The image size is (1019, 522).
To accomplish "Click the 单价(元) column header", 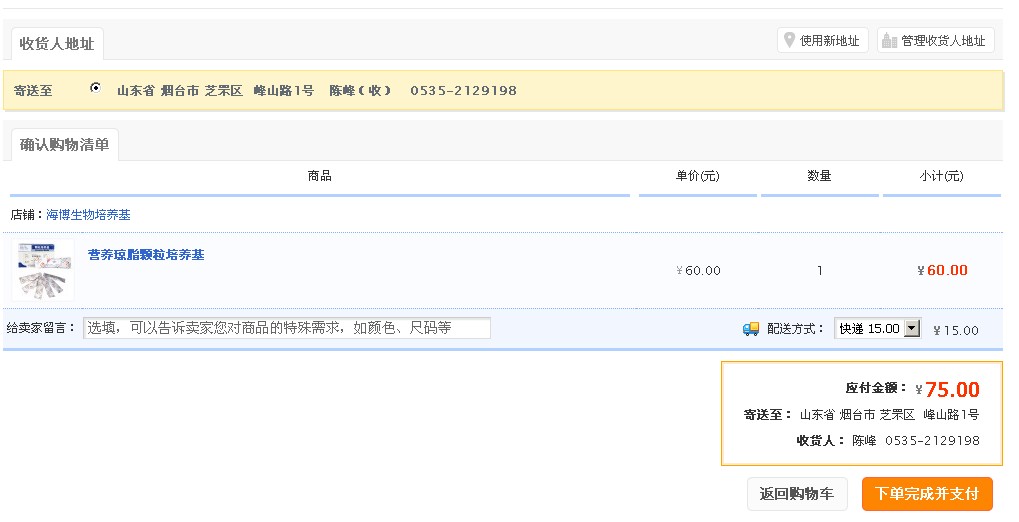I will pyautogui.click(x=697, y=176).
